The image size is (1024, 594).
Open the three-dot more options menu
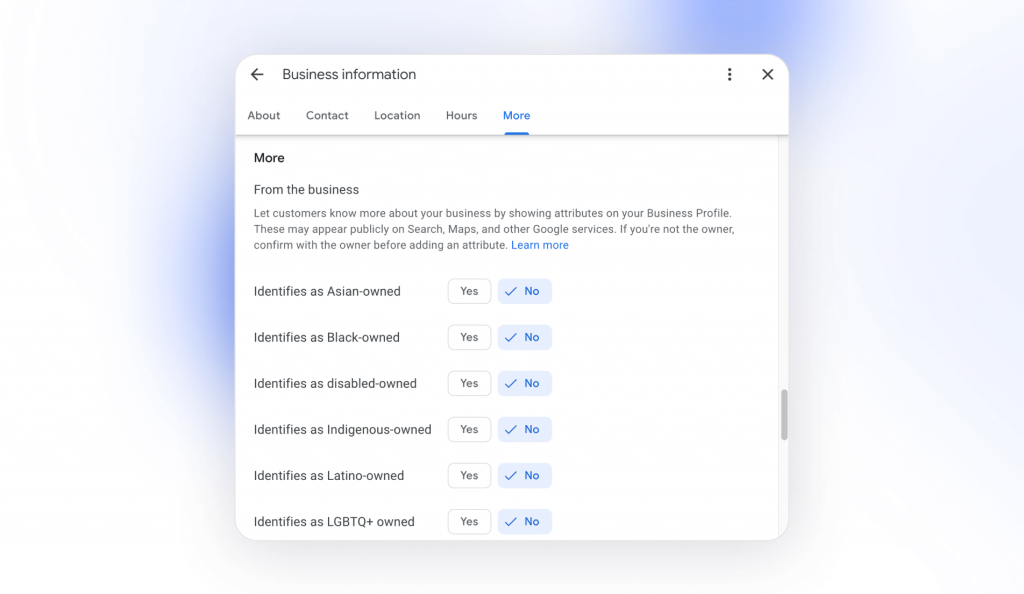tap(730, 75)
